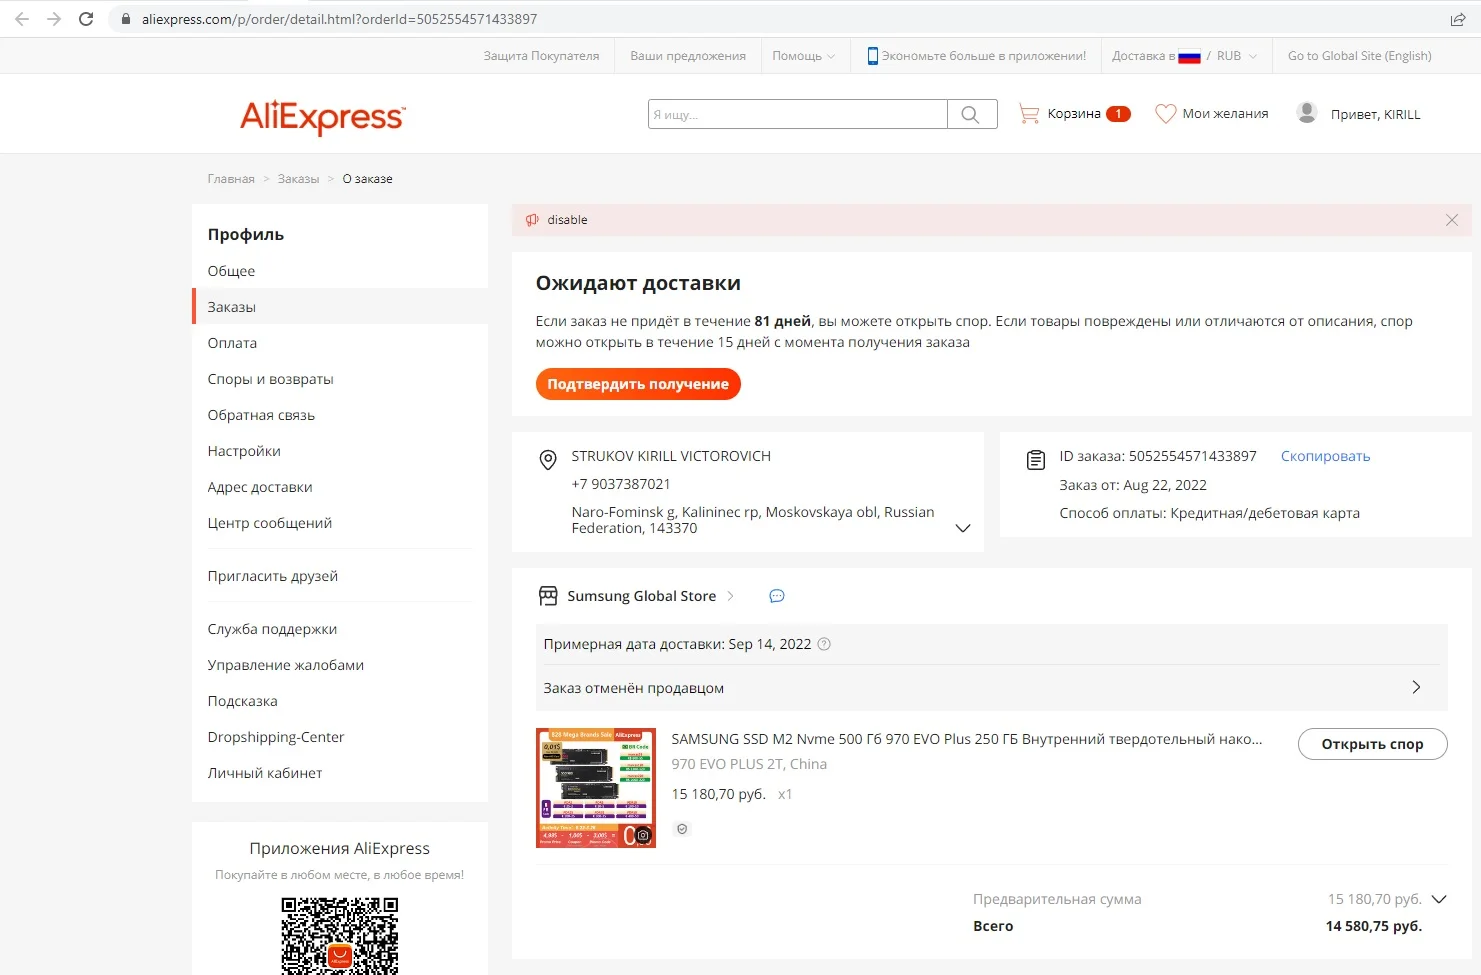This screenshot has height=975, width=1481.
Task: Click the lock icon beside the URL
Action: point(125,19)
